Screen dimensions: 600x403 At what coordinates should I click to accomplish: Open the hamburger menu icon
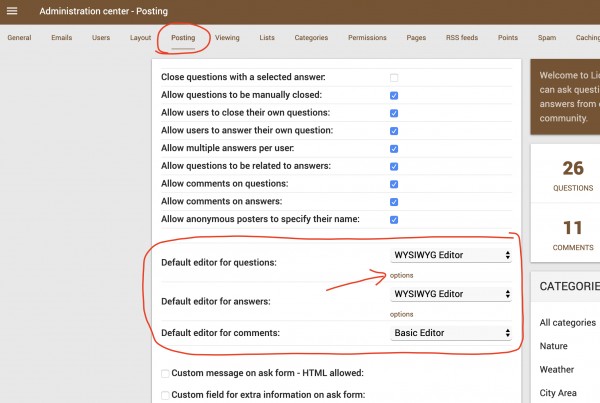12,11
